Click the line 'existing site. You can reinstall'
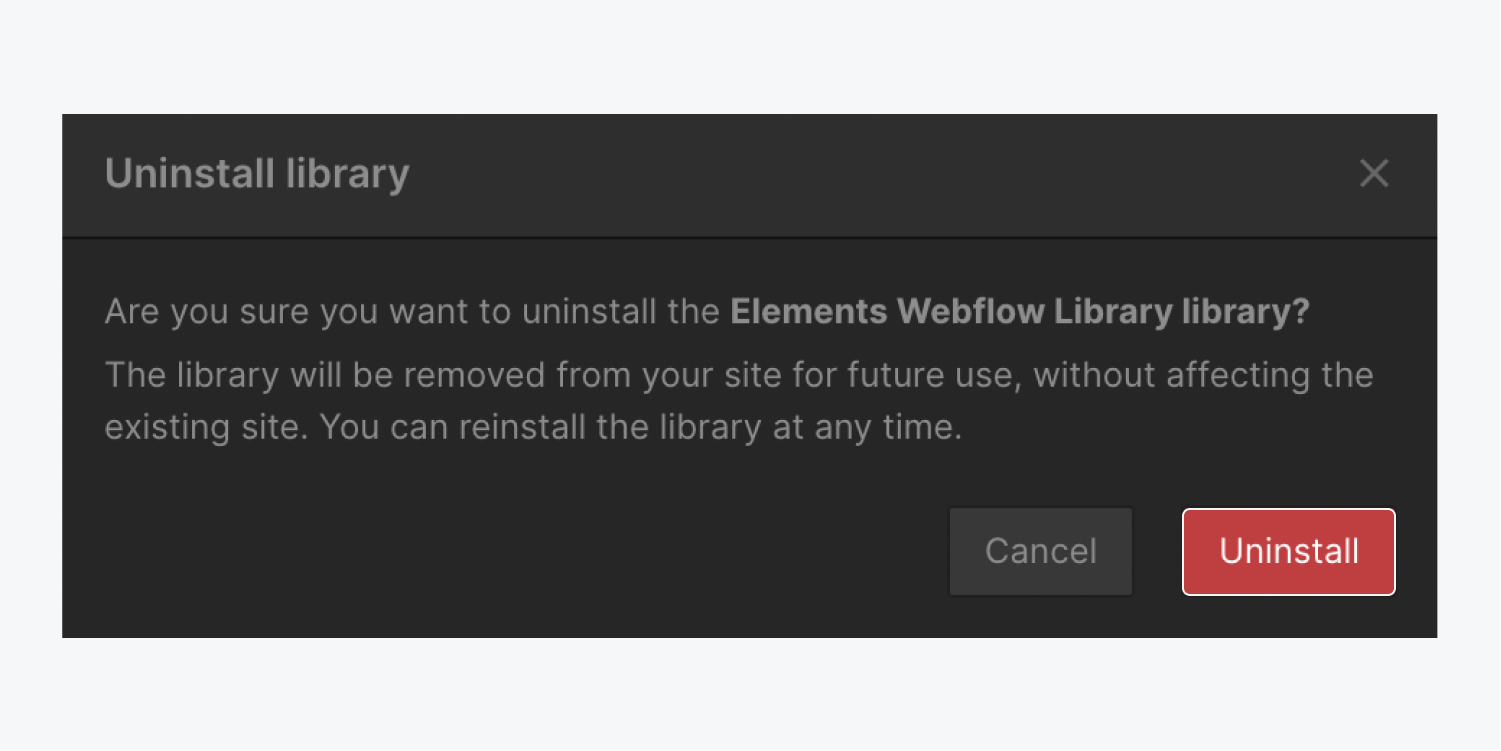 point(532,427)
